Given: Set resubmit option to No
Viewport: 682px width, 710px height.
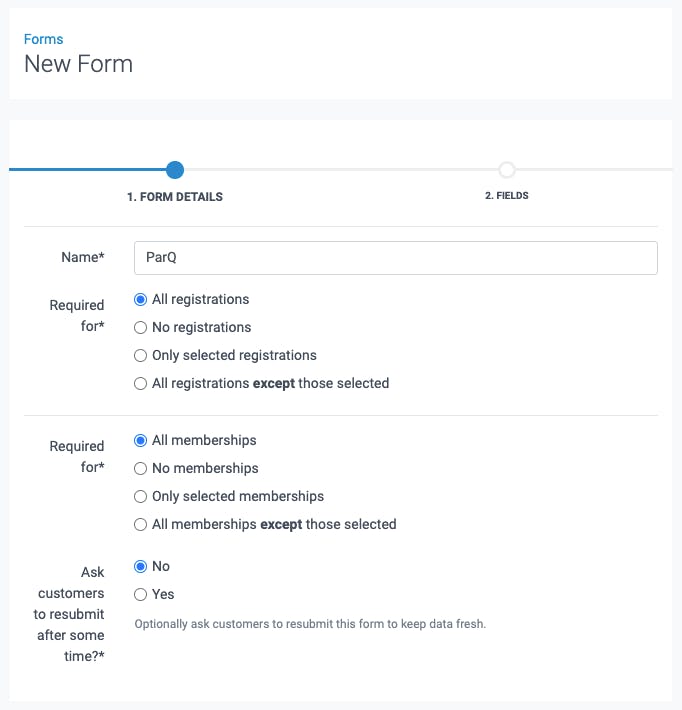Looking at the screenshot, I should click(141, 566).
